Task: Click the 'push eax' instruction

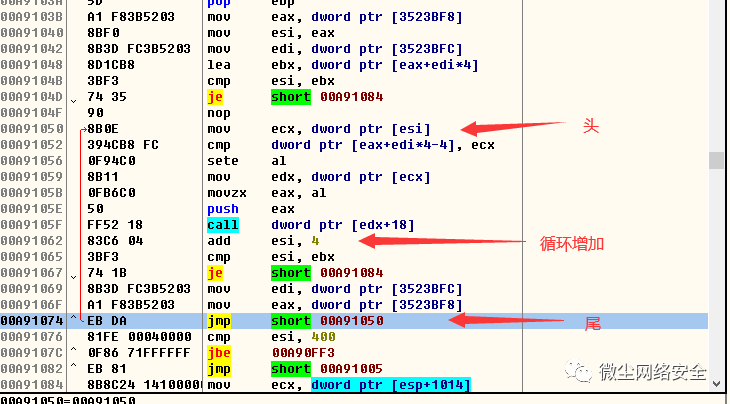Action: [x=251, y=209]
